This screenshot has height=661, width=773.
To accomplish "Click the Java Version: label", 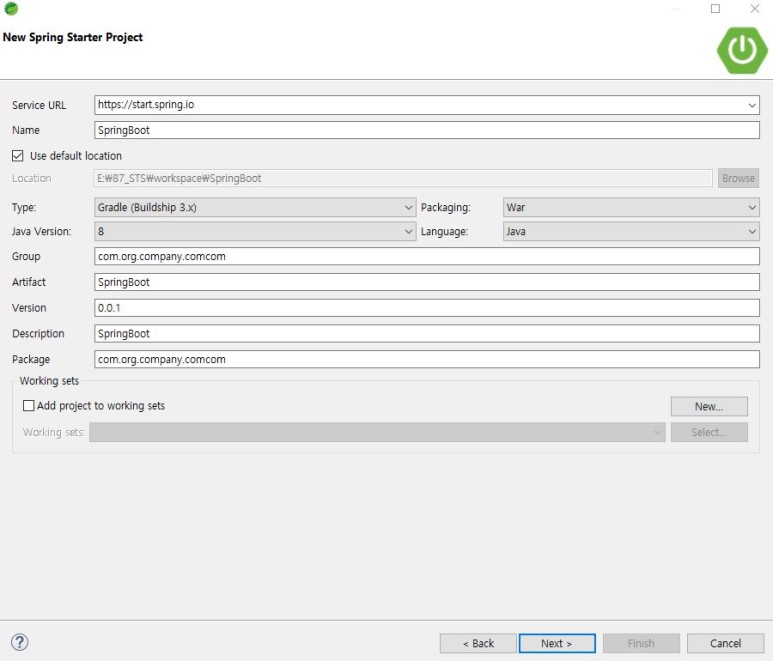I will click(x=41, y=232).
